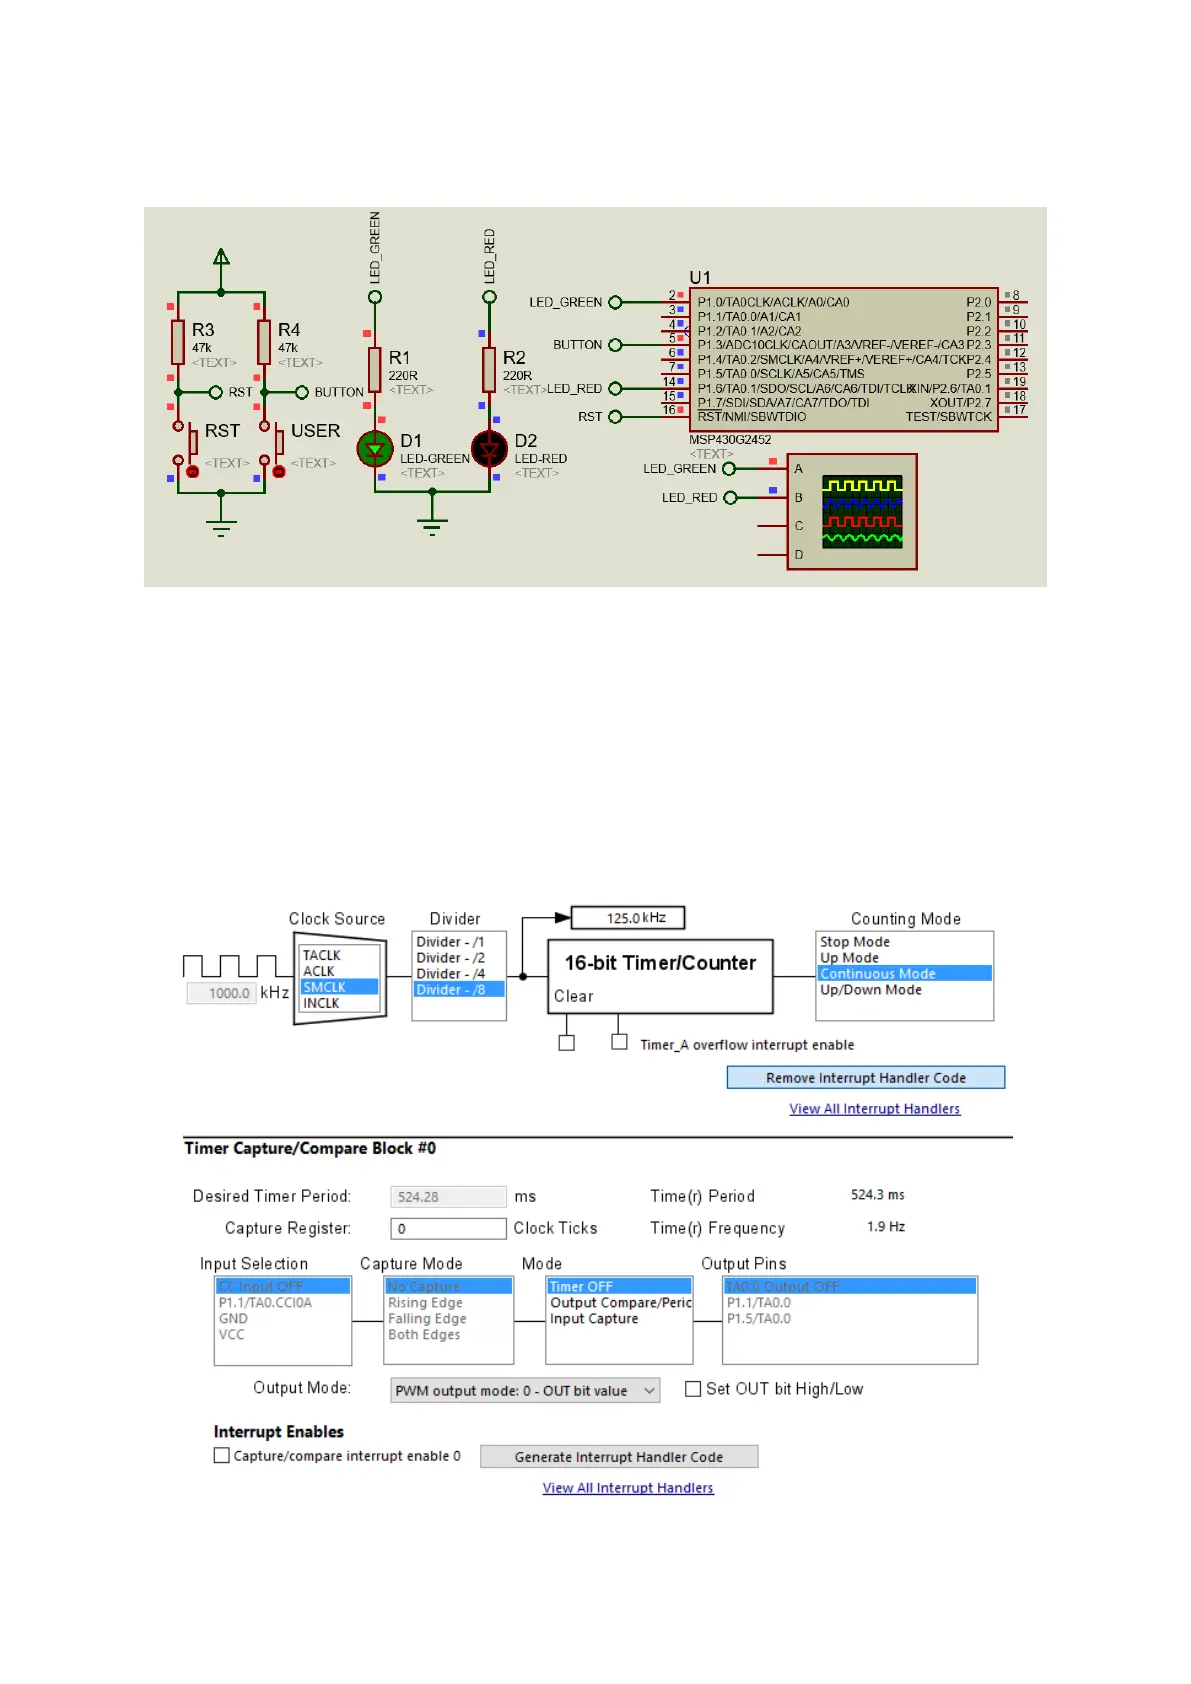Click the 125.0 kHz timer frequency box
The width and height of the screenshot is (1191, 1684).
[x=628, y=918]
